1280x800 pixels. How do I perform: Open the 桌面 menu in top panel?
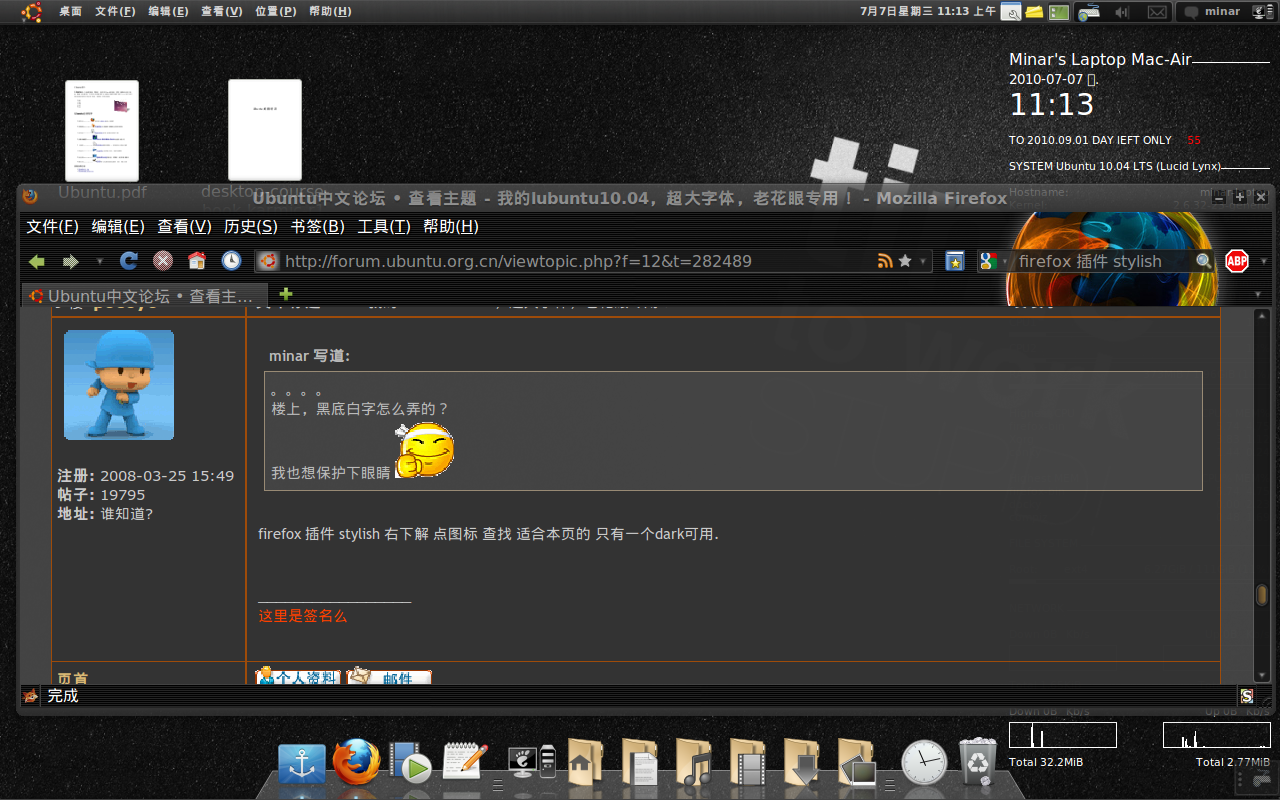click(70, 12)
